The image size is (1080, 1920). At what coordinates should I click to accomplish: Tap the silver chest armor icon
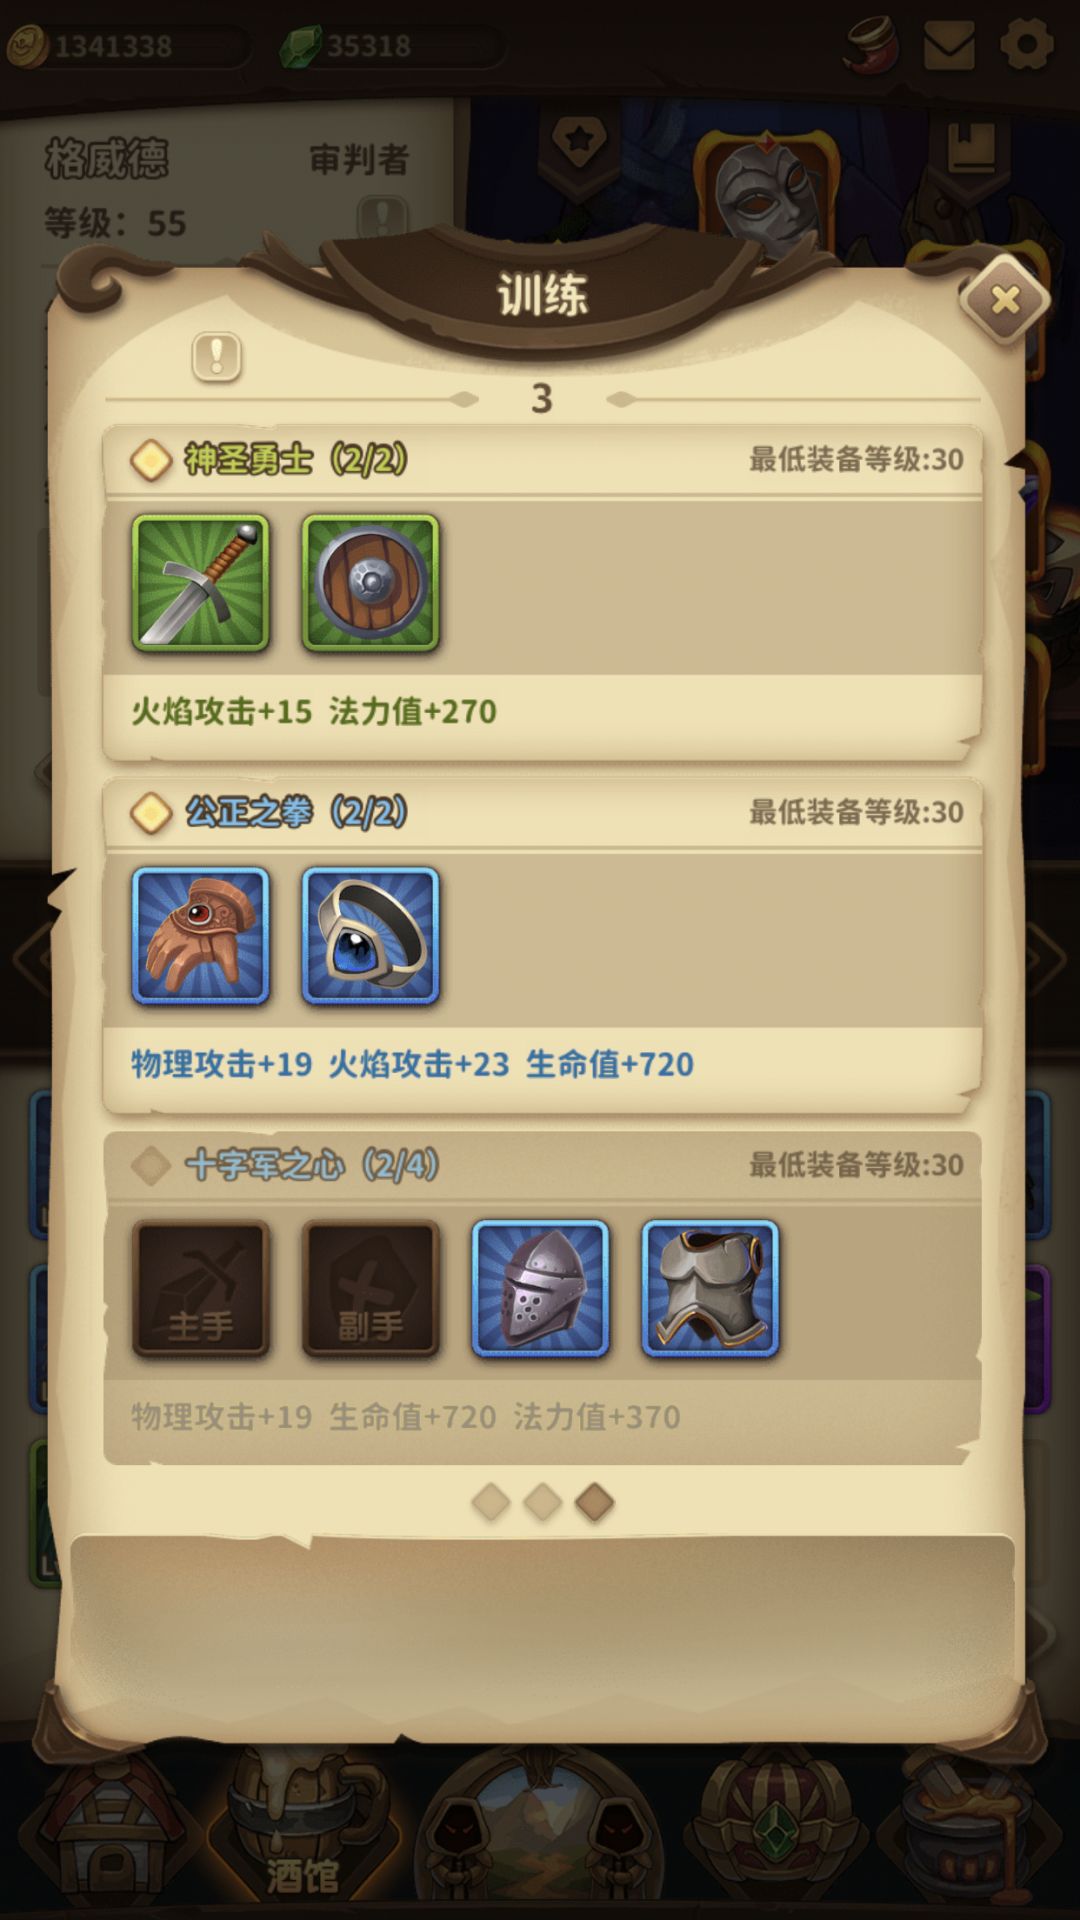pyautogui.click(x=710, y=1288)
